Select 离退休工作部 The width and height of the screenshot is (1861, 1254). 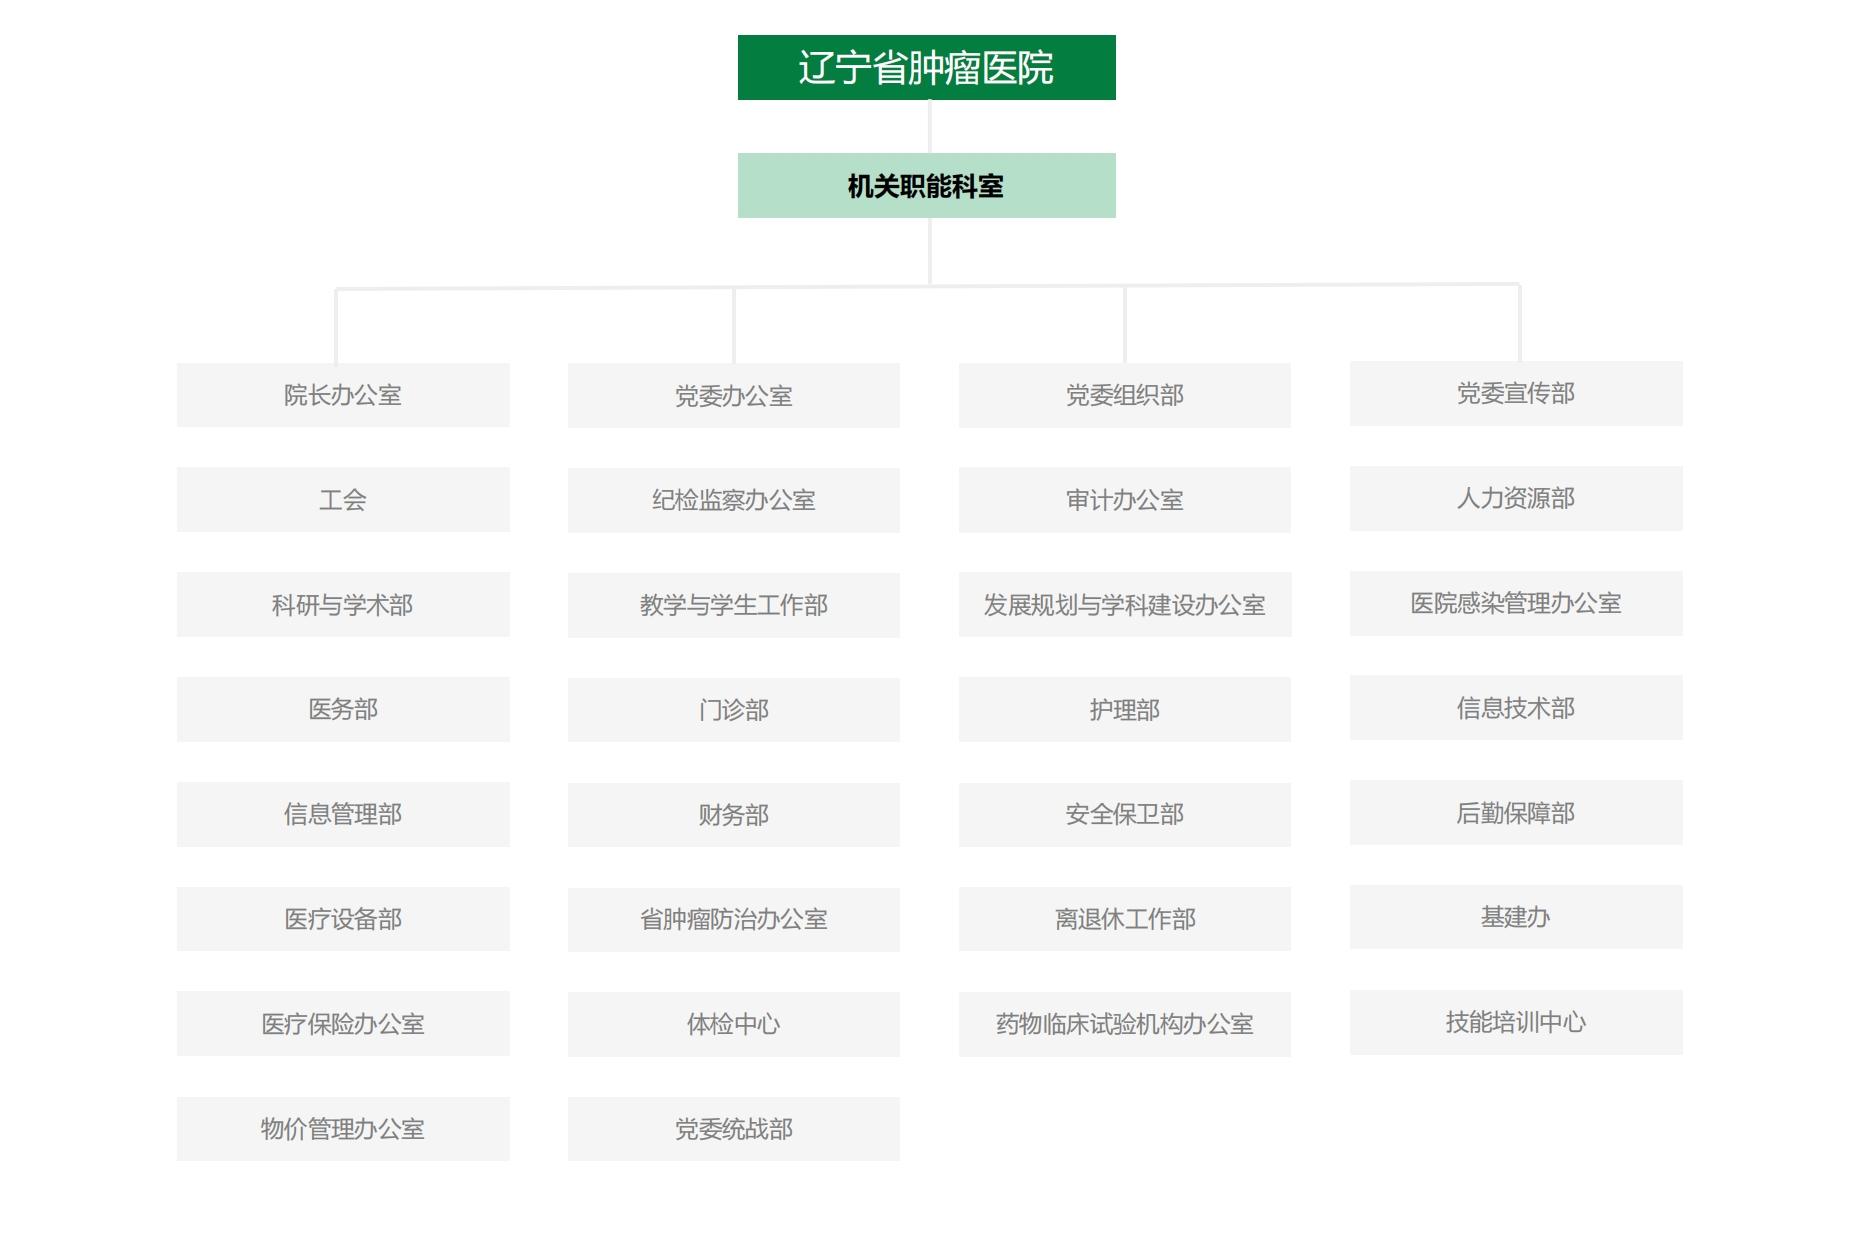tap(1125, 919)
